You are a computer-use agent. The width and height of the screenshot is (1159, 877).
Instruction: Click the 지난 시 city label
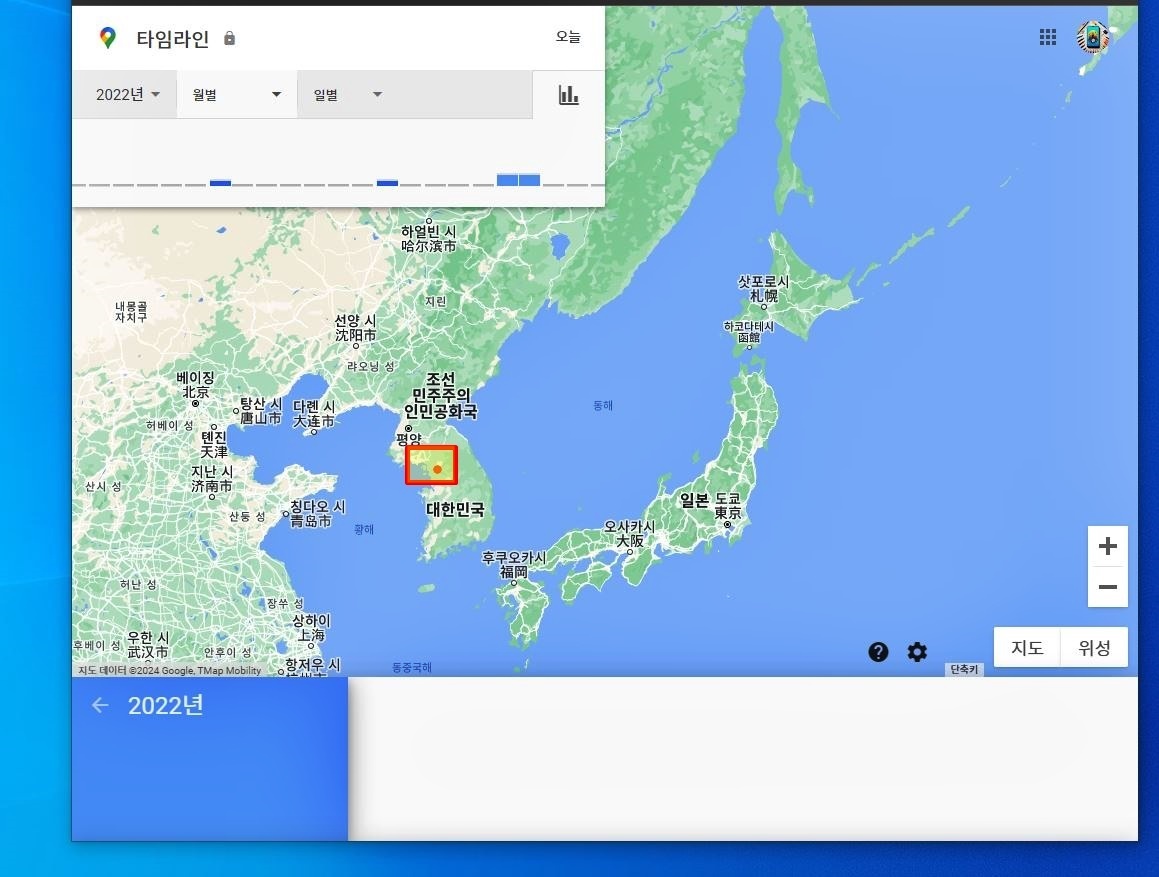211,478
